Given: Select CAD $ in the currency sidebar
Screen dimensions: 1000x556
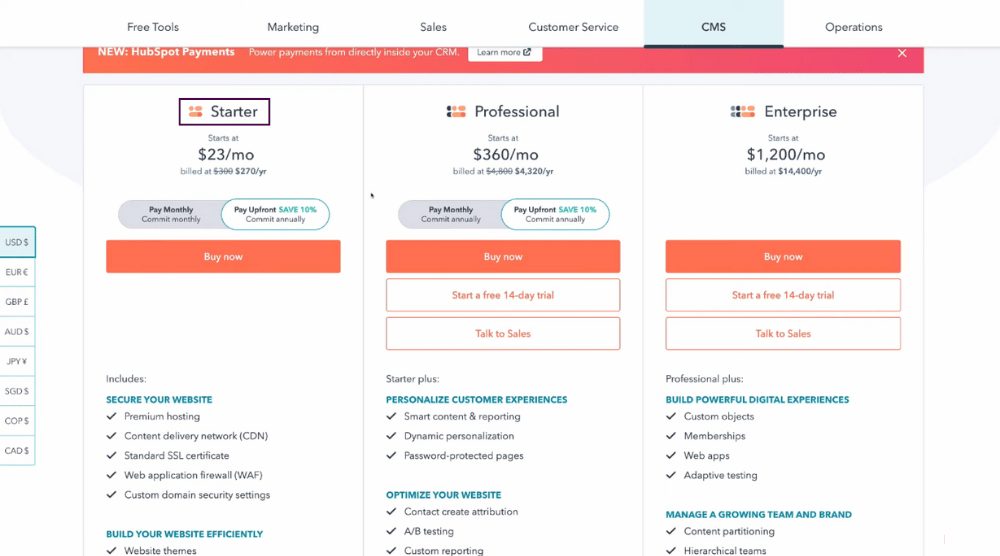Looking at the screenshot, I should pyautogui.click(x=17, y=450).
